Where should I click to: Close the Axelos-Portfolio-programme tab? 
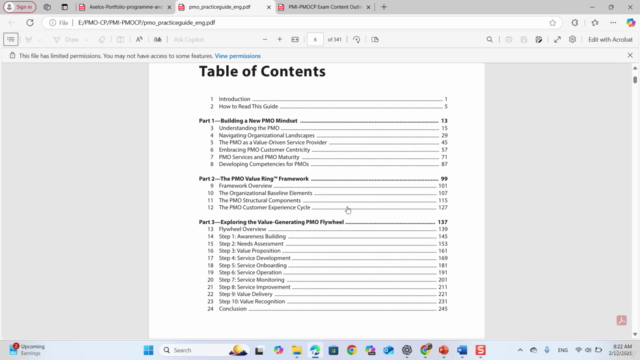(169, 7)
